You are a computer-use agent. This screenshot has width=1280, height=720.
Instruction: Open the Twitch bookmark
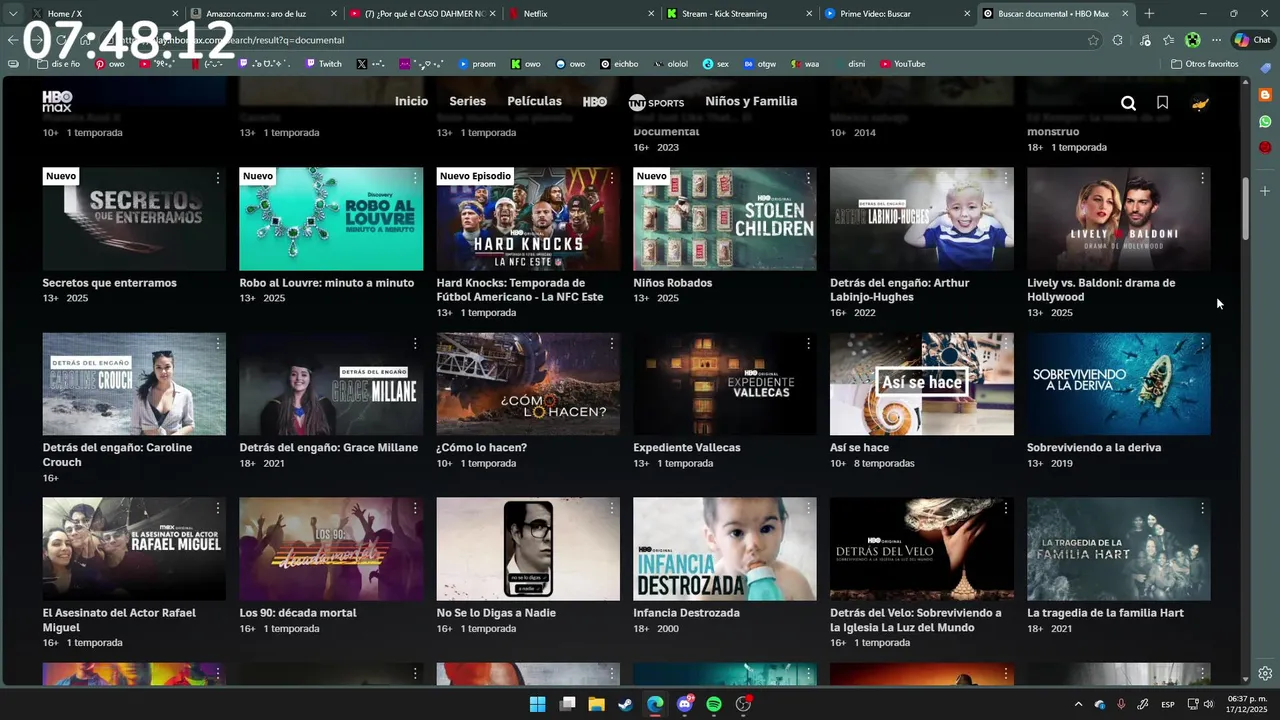322,64
